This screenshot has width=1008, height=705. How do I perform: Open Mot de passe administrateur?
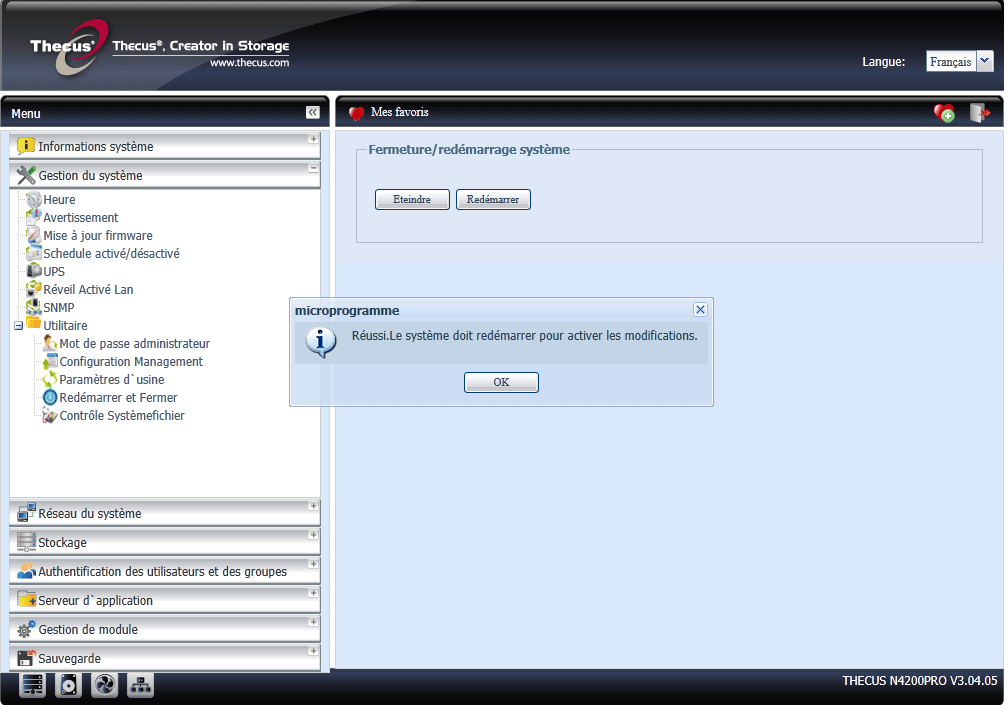point(134,344)
